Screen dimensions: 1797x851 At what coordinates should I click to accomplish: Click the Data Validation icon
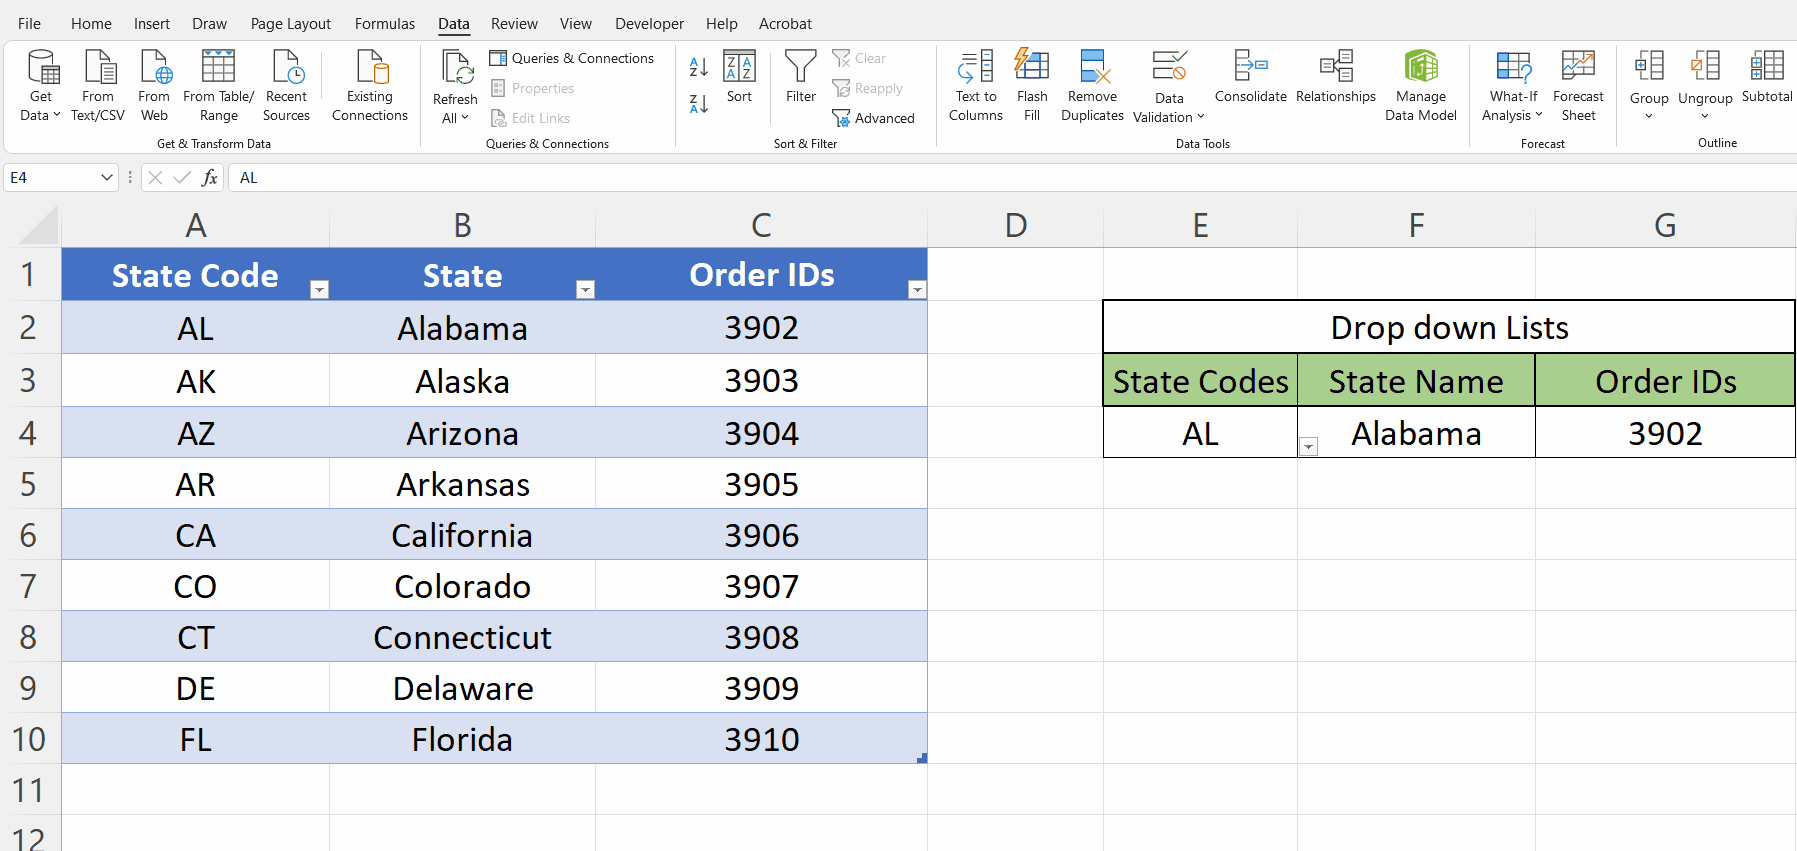[1169, 67]
